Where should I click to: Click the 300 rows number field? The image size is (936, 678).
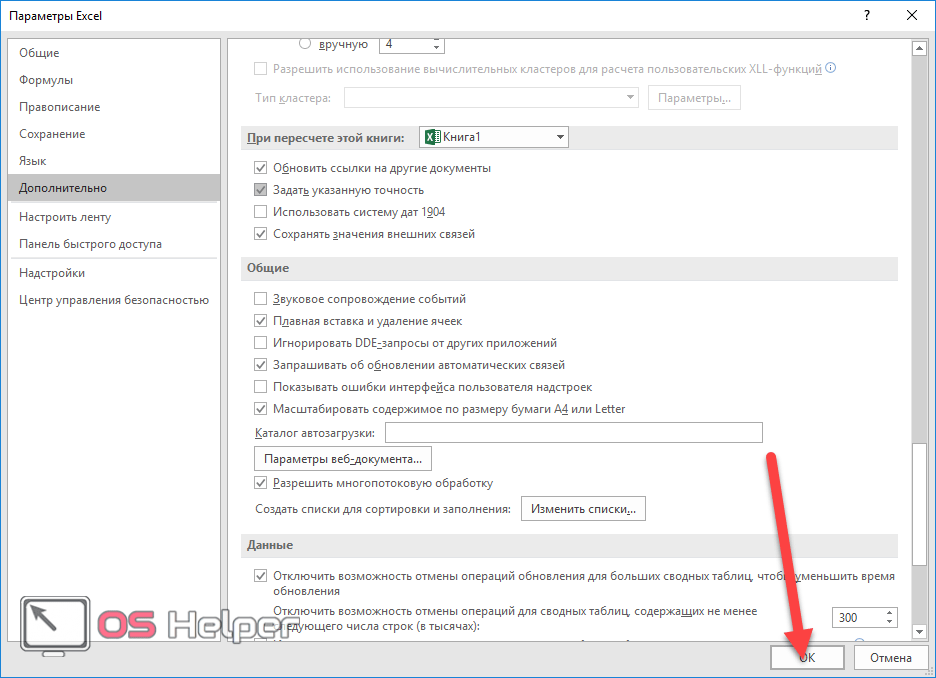pyautogui.click(x=858, y=618)
